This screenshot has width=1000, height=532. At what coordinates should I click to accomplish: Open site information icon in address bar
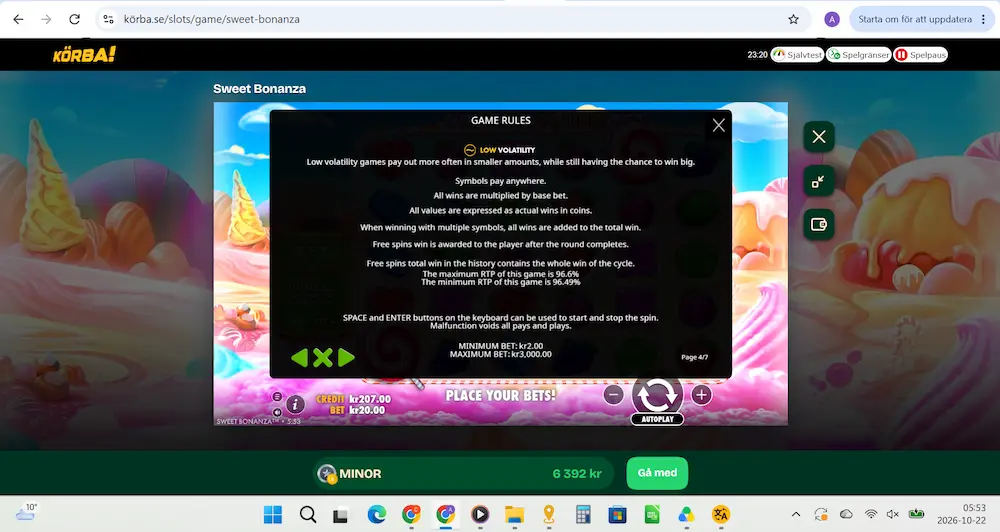[108, 19]
